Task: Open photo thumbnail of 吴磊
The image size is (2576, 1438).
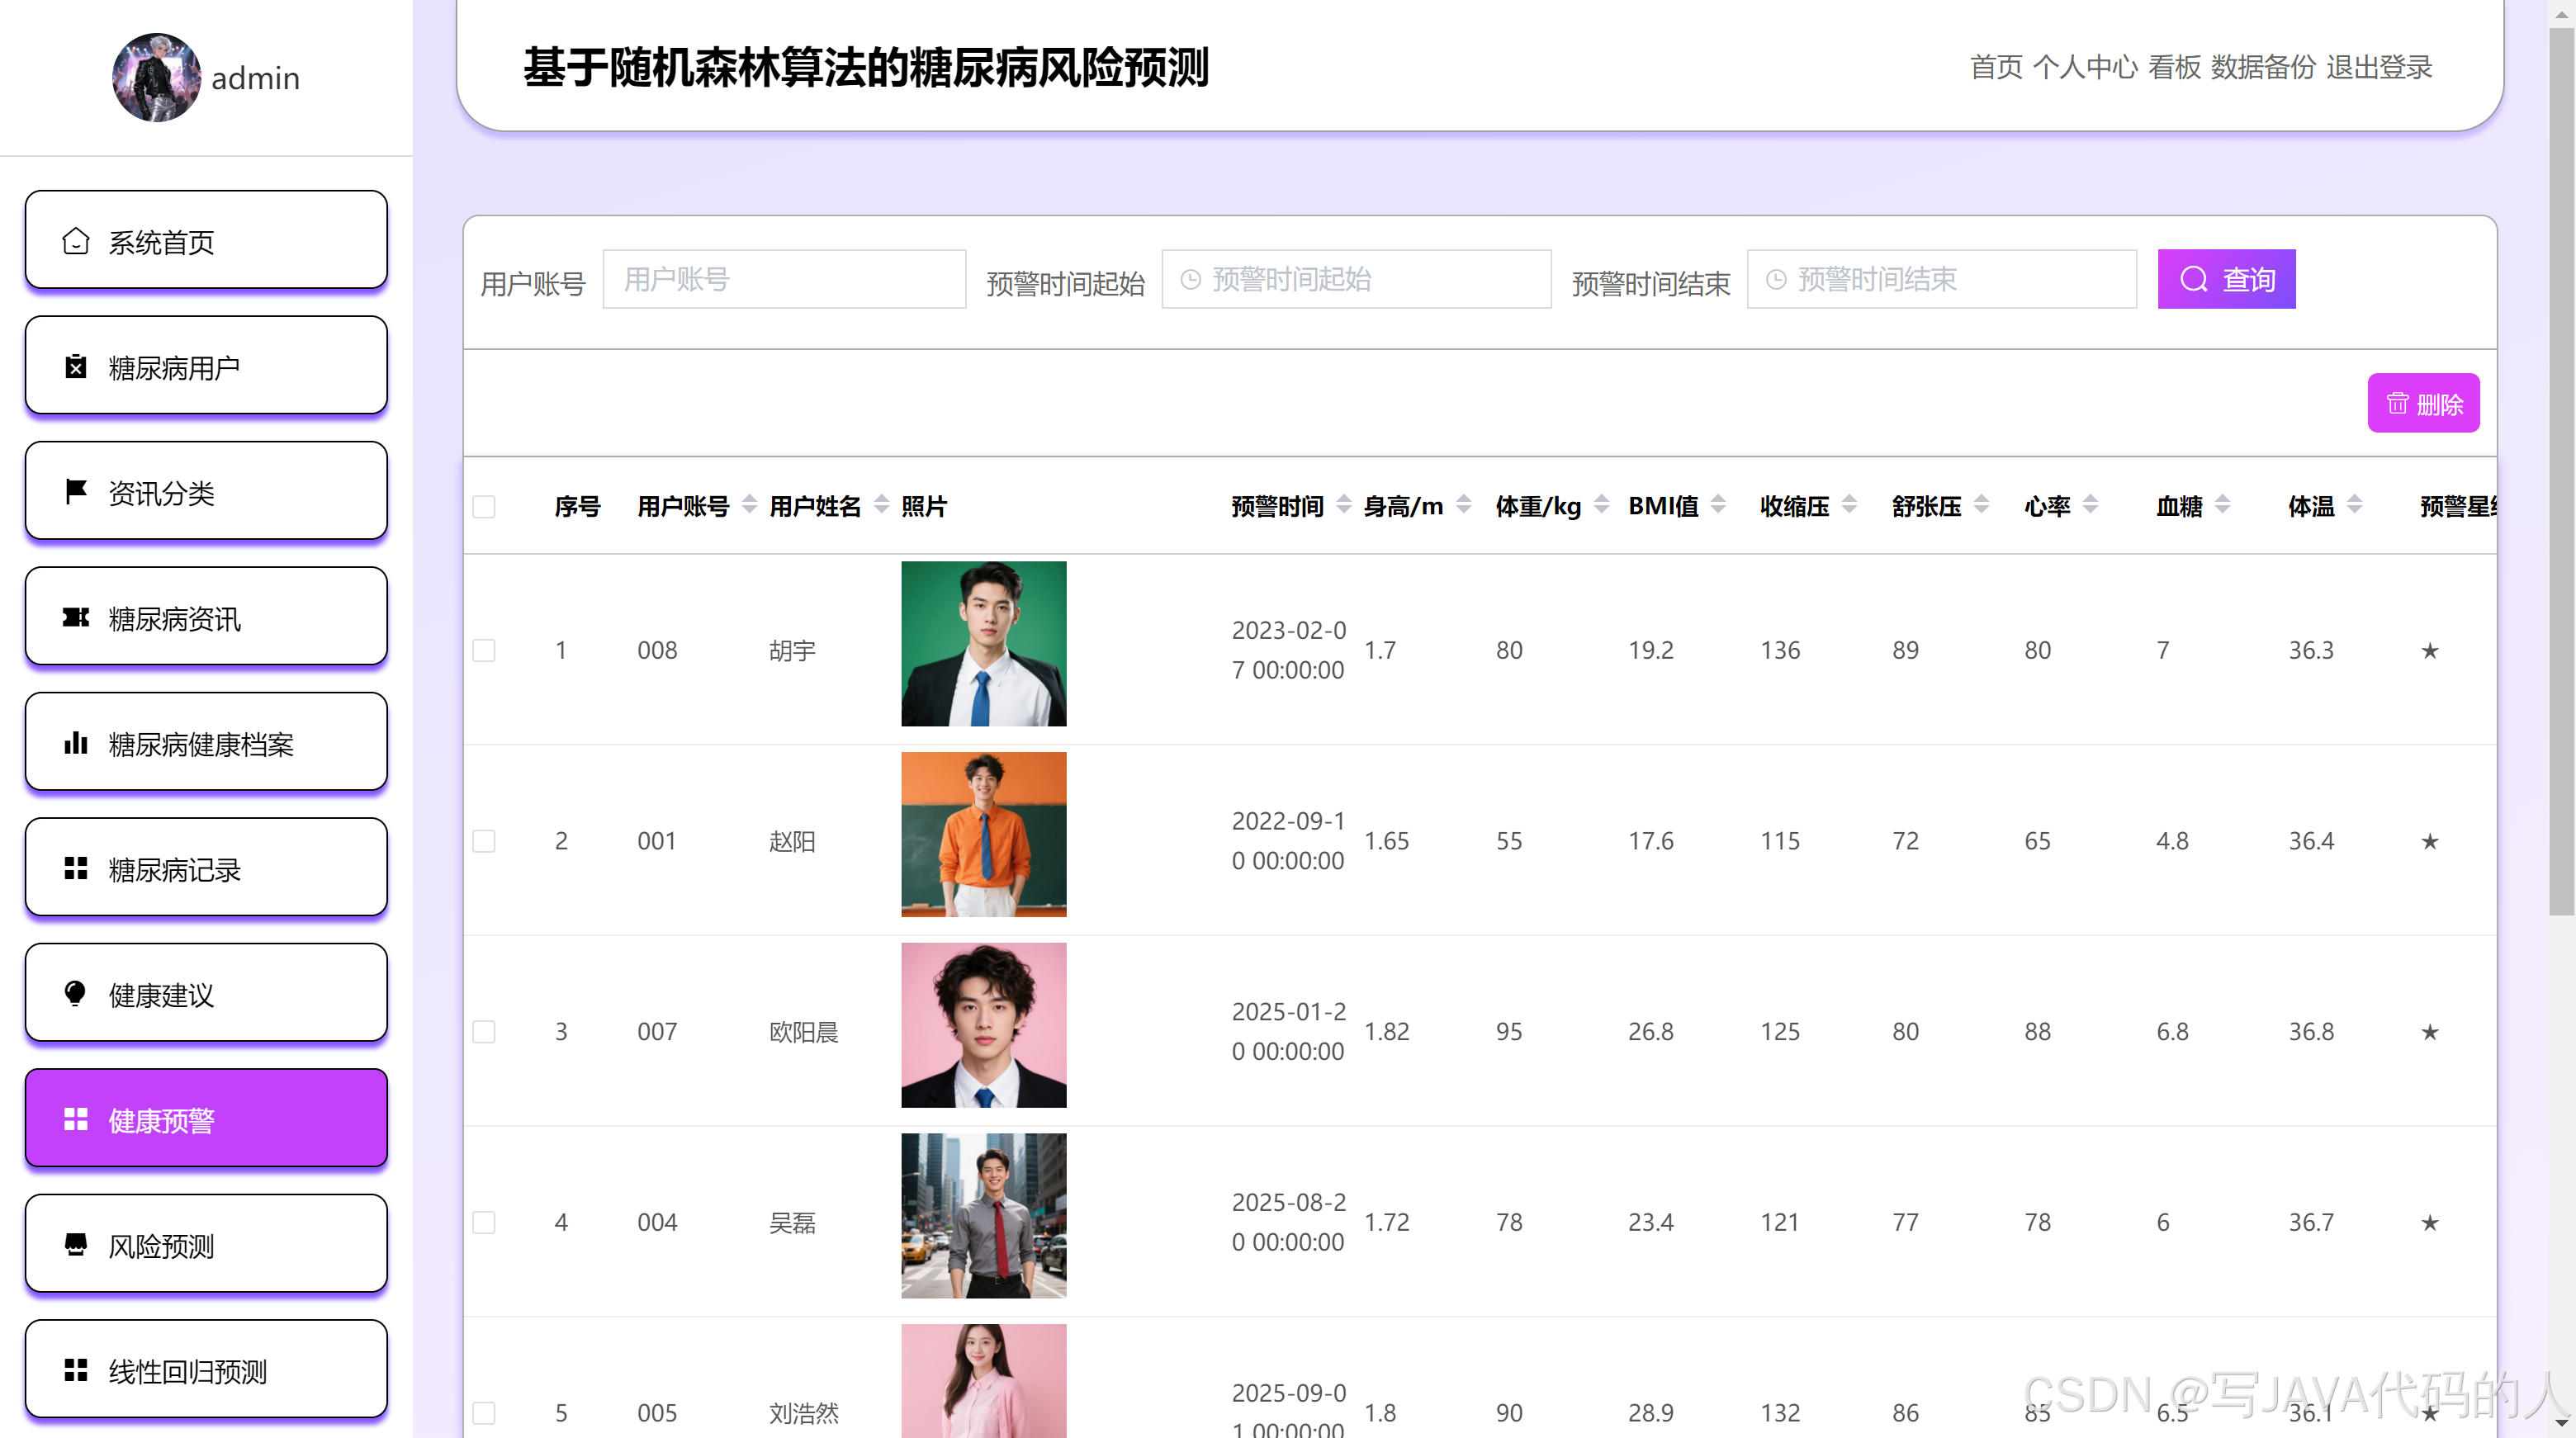Action: pos(983,1216)
